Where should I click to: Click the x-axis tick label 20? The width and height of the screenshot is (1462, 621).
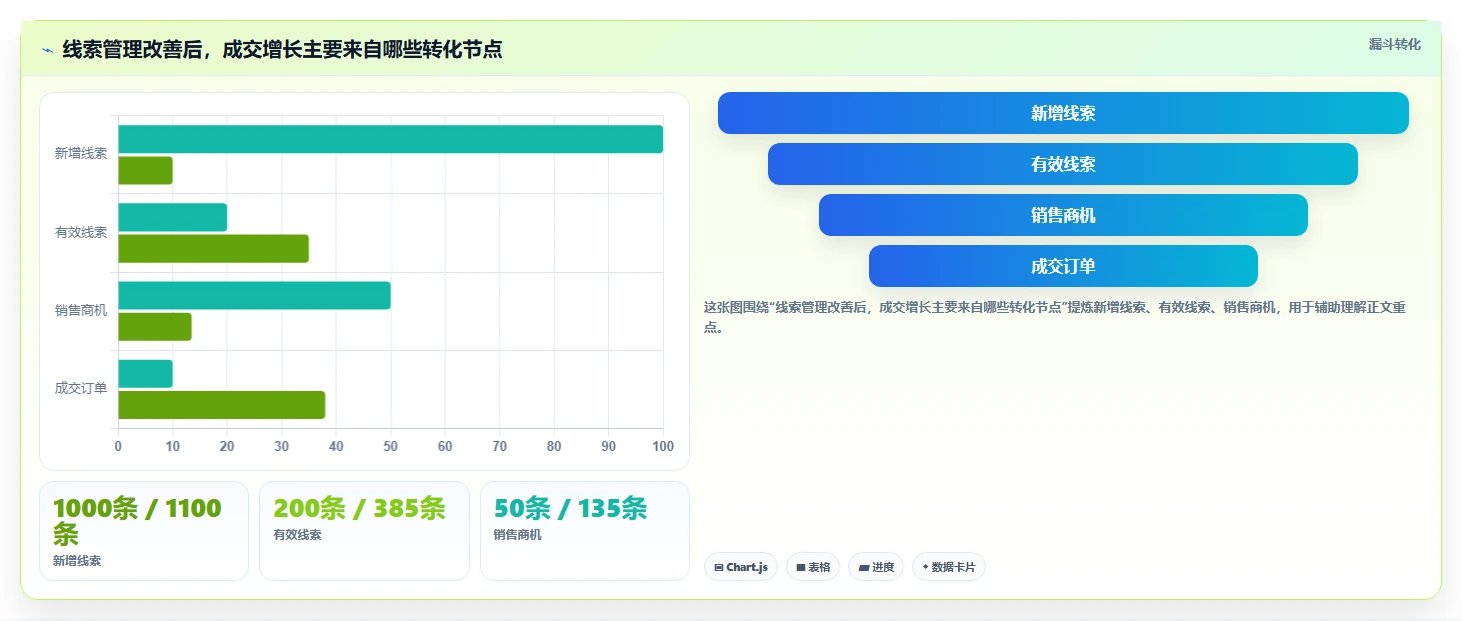point(227,446)
